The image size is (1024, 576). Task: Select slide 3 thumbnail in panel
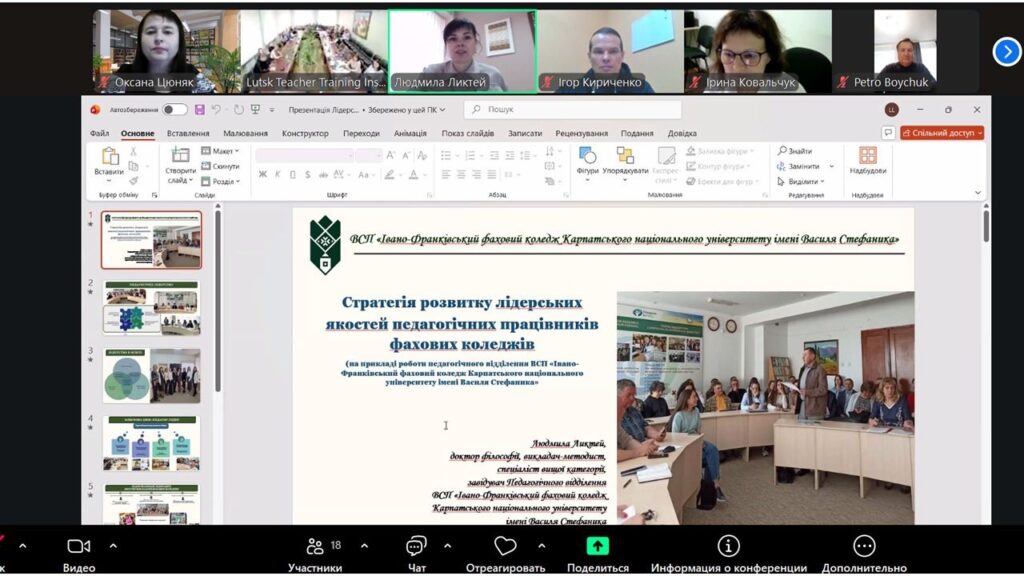pyautogui.click(x=151, y=375)
